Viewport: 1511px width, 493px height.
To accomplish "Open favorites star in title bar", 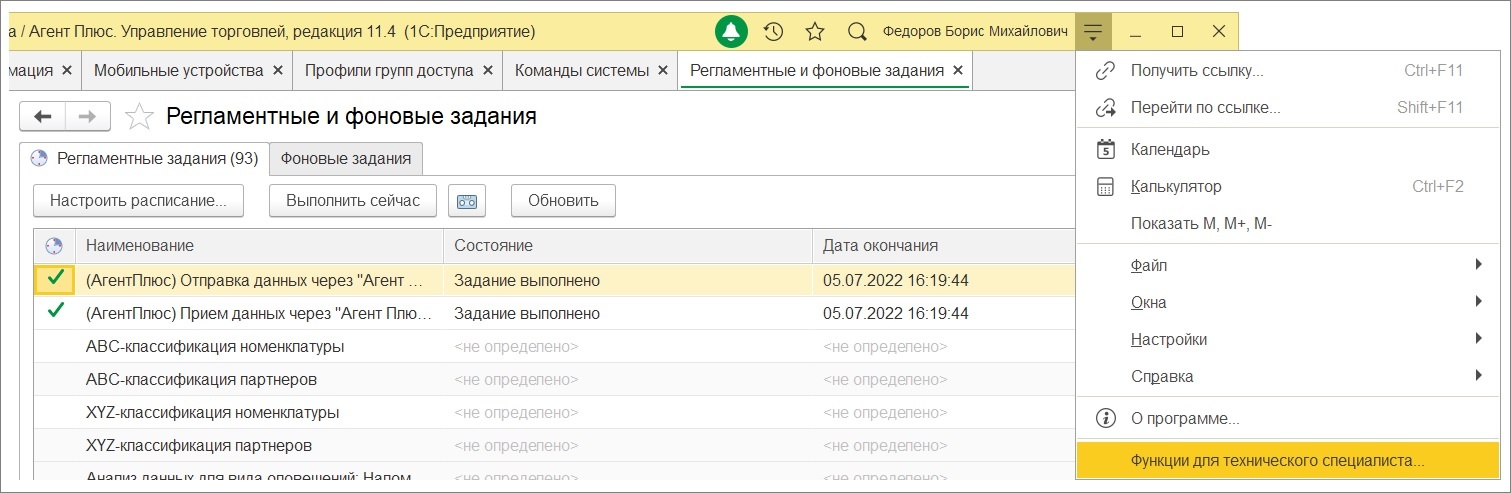I will [815, 32].
